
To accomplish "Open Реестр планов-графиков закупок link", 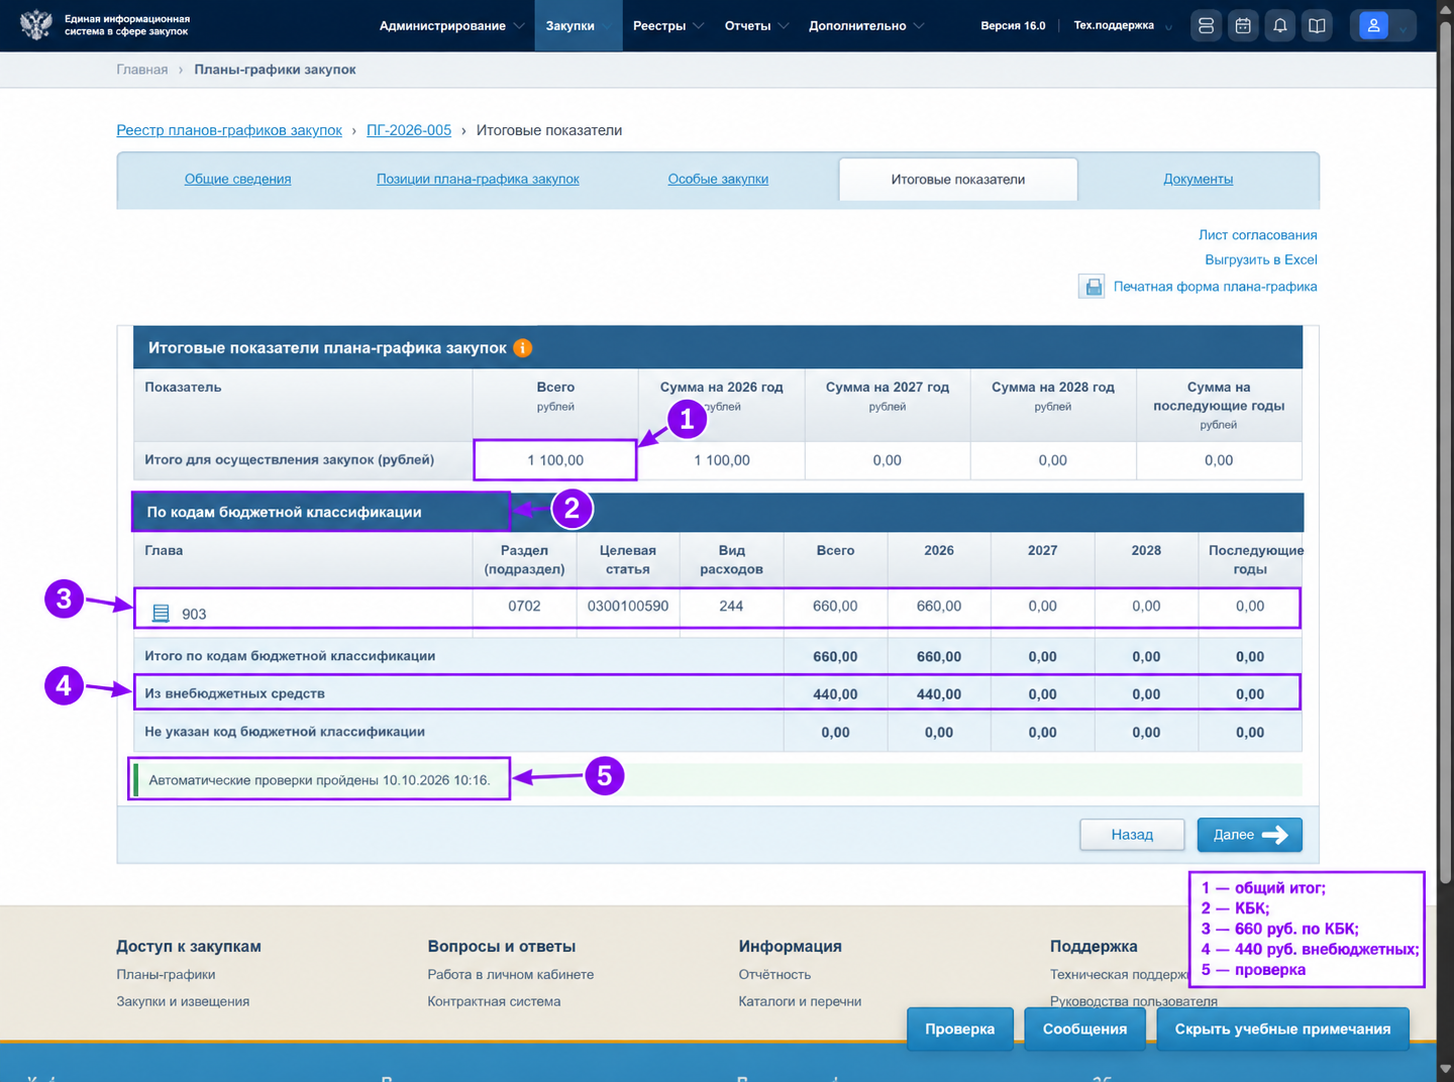I will coord(229,130).
